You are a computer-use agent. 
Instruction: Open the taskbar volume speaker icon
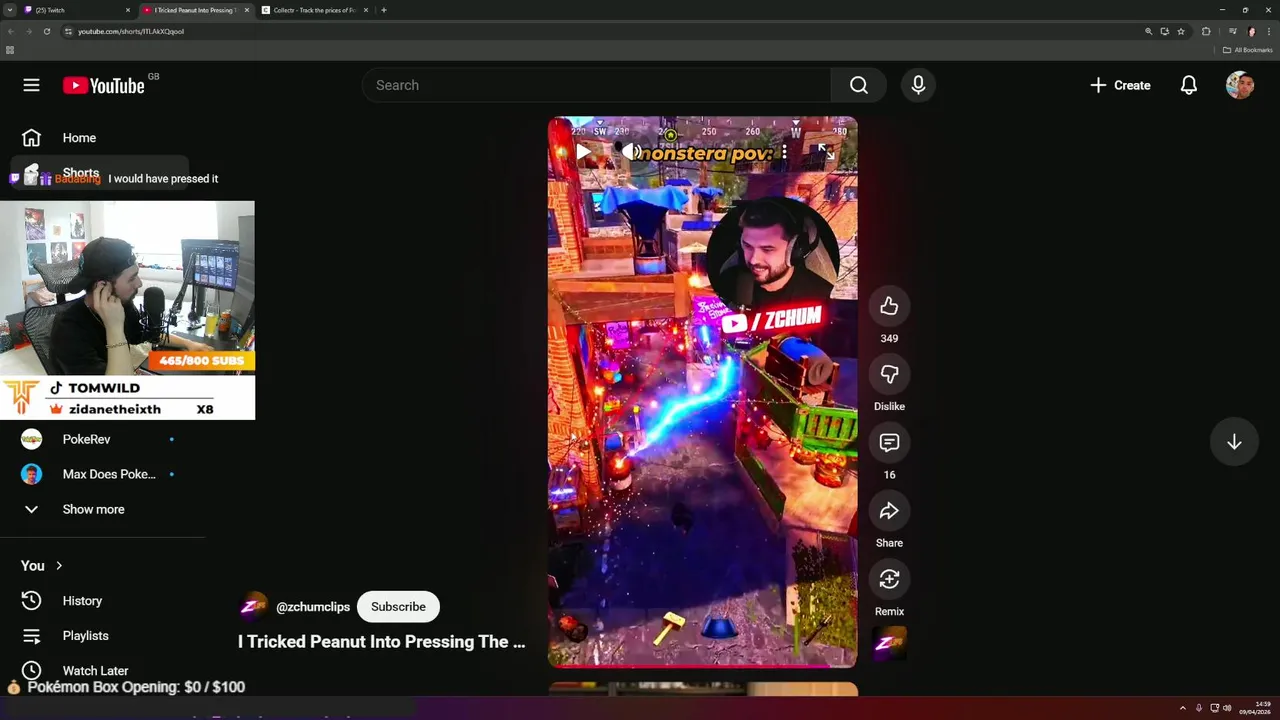click(x=1227, y=708)
